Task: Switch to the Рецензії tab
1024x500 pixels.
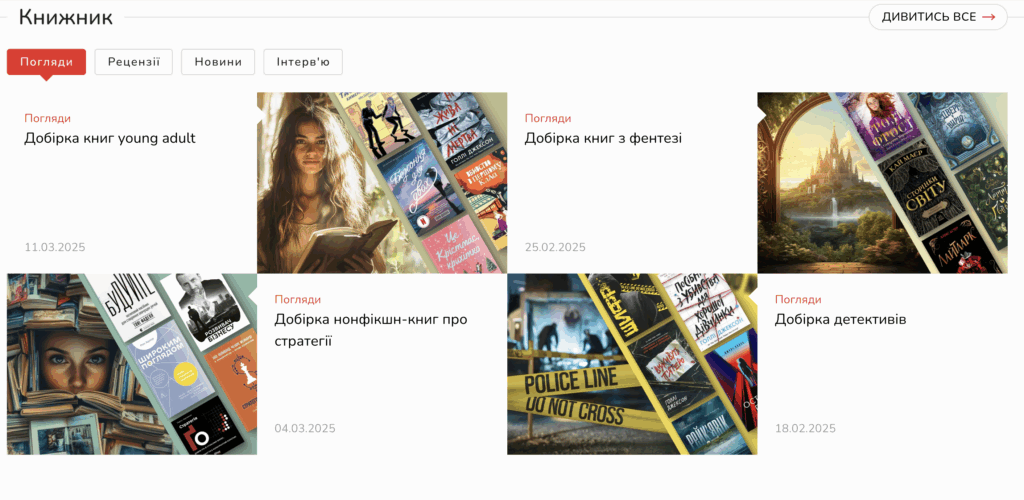Action: pos(134,62)
